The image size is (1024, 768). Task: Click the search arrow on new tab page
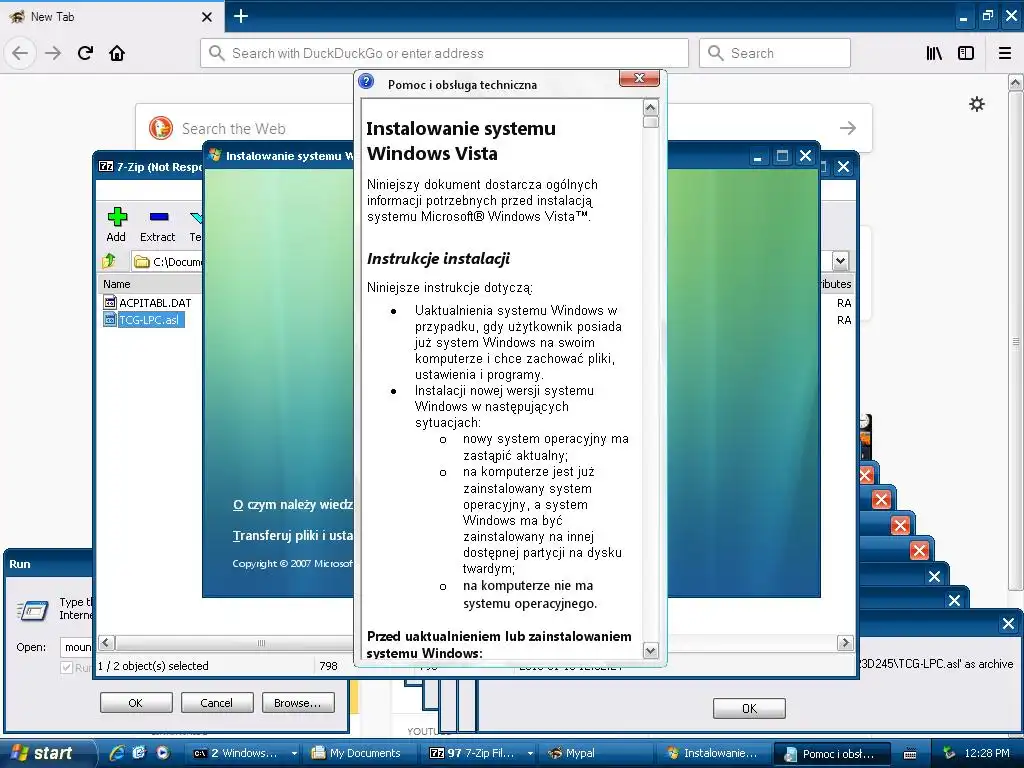(848, 128)
